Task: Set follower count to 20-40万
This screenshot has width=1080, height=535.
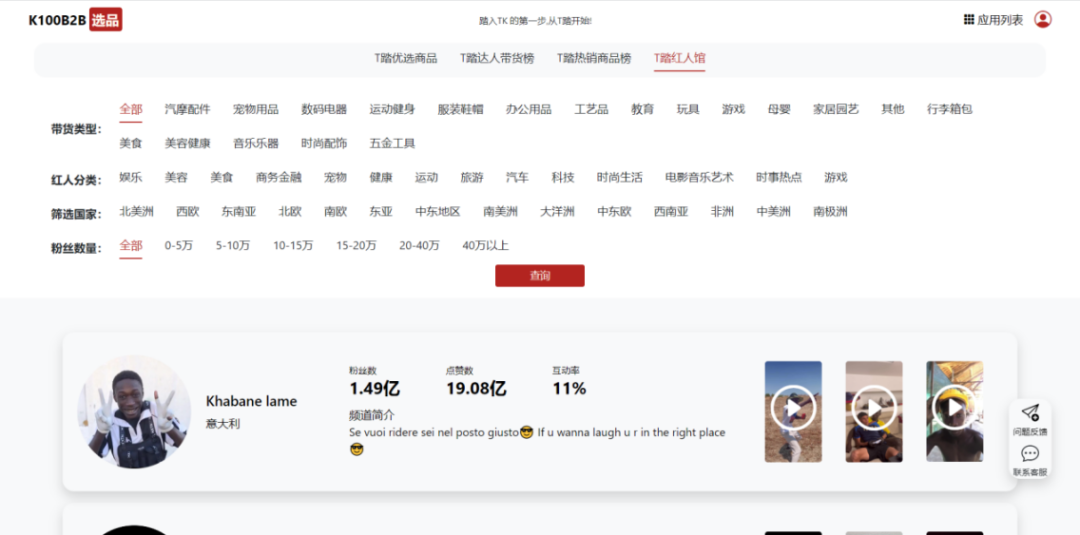Action: point(419,246)
